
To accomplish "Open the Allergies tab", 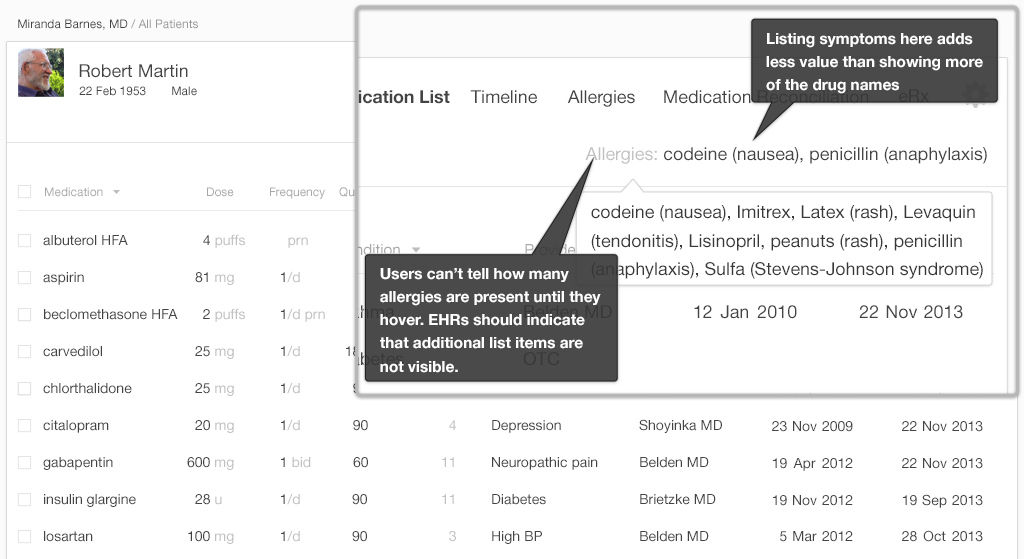I will (601, 97).
